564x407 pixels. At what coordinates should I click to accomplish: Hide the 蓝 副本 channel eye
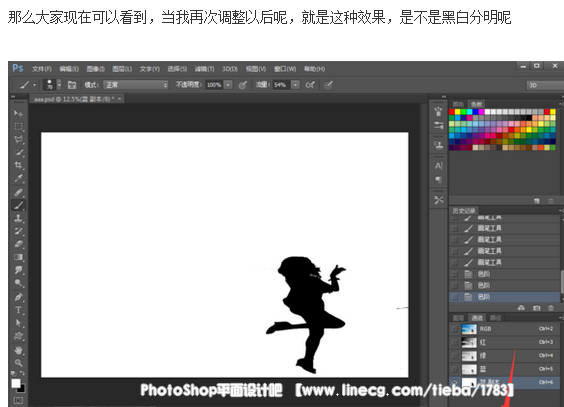coord(455,382)
